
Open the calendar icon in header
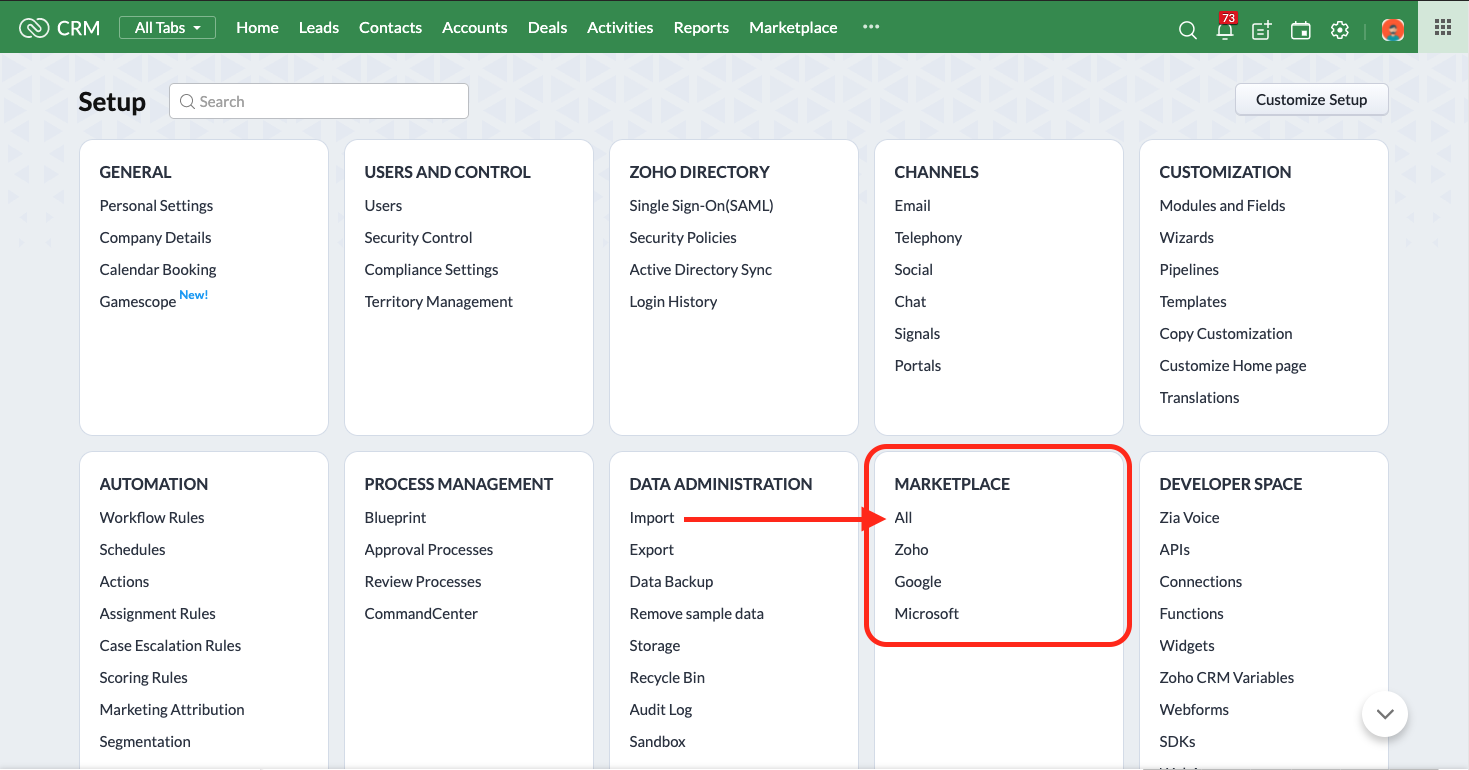coord(1301,30)
